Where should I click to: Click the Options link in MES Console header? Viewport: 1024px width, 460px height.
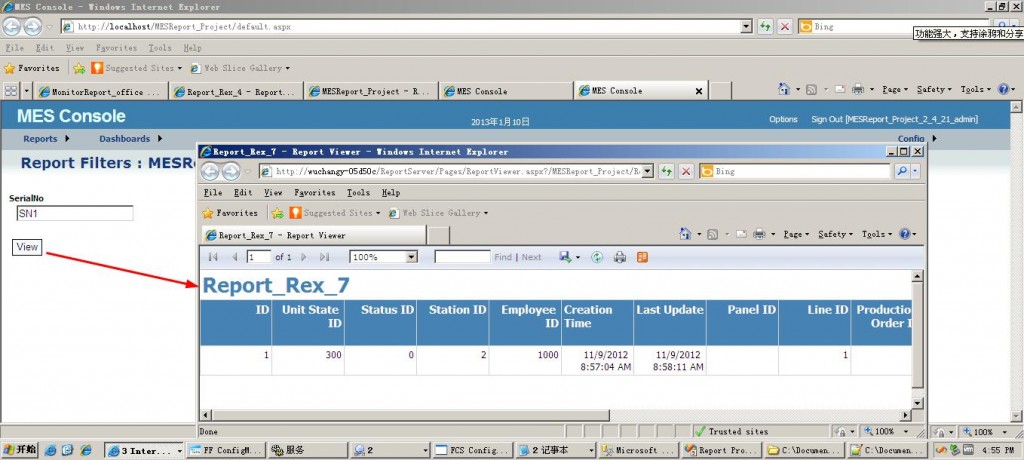[783, 120]
